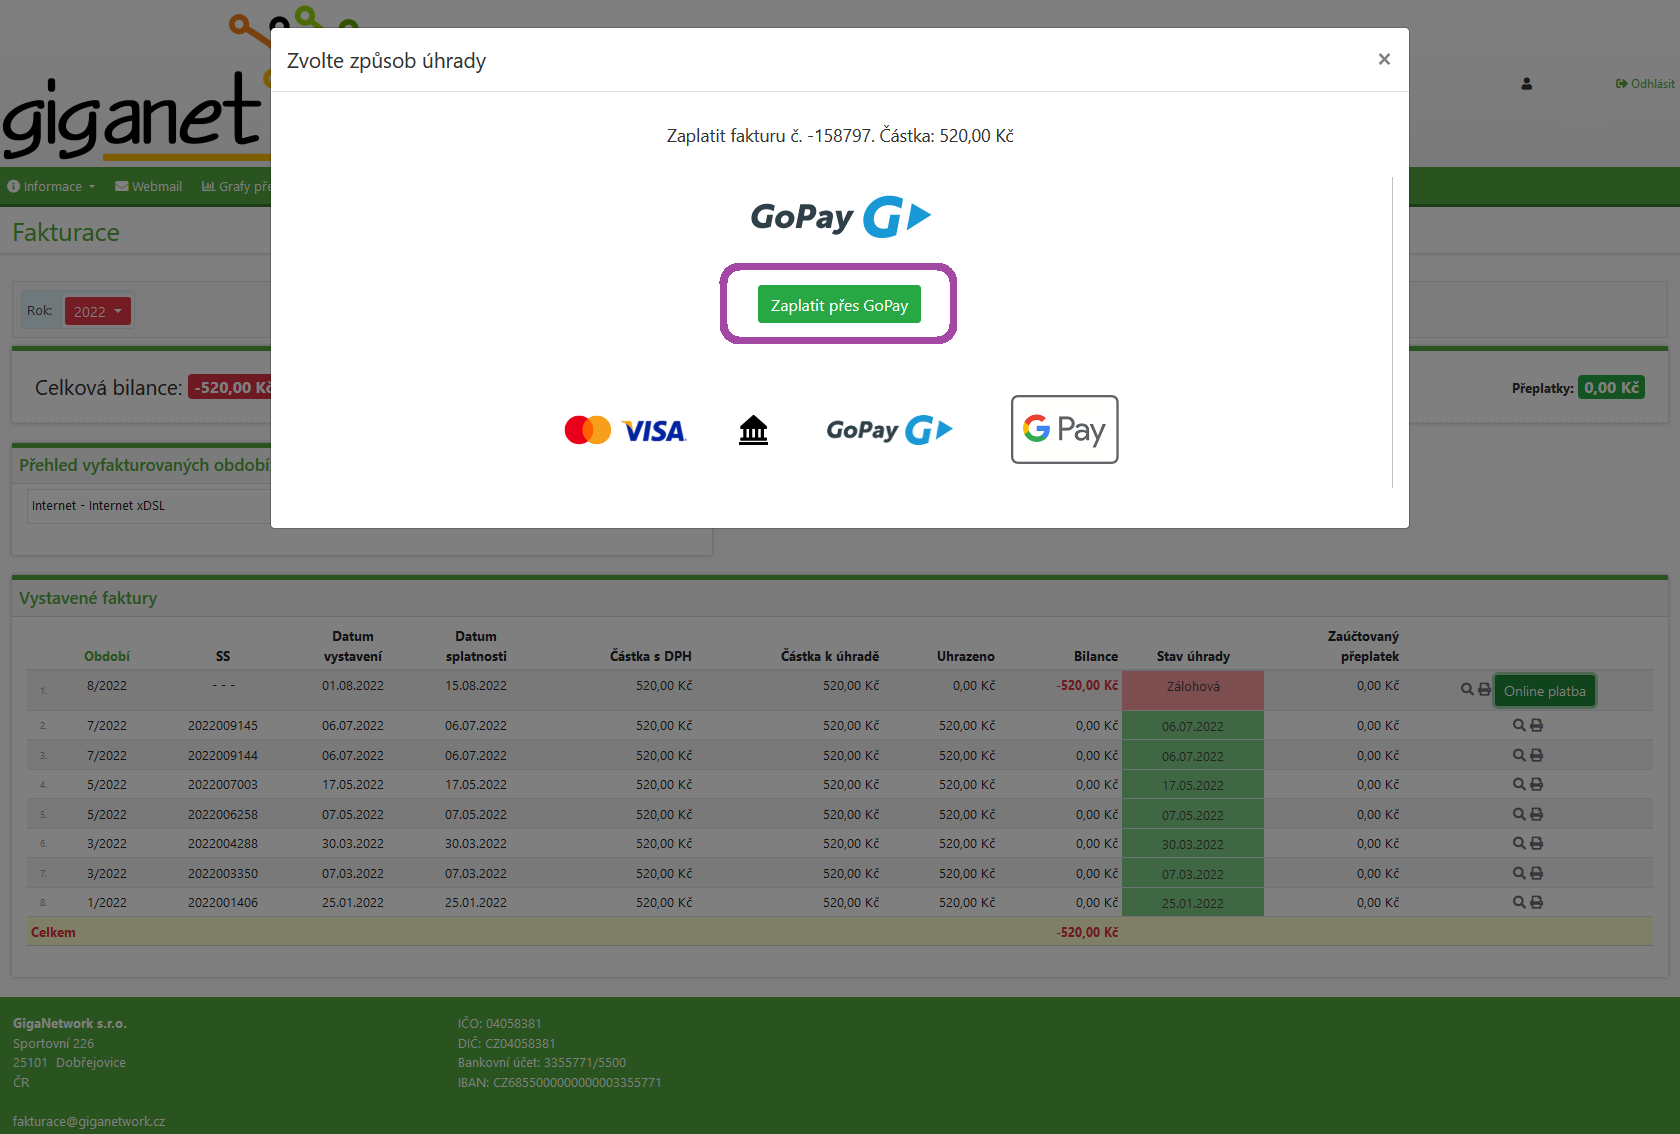Print invoice 2022006258
This screenshot has width=1680, height=1134.
(1536, 814)
